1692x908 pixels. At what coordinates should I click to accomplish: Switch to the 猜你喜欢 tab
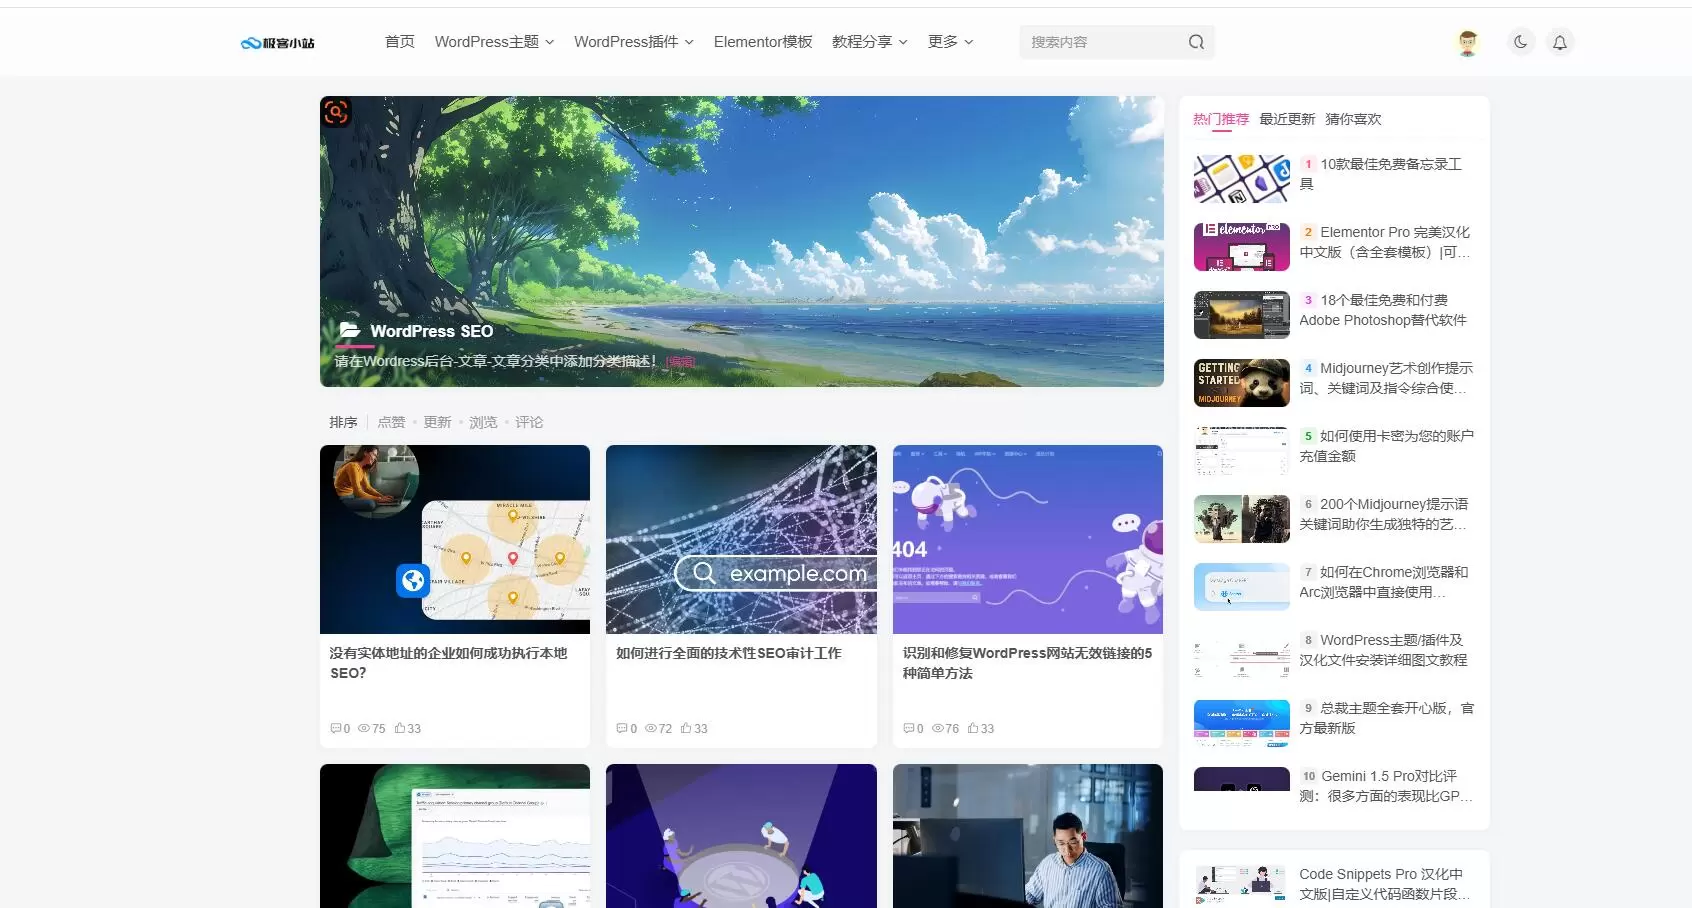point(1353,119)
